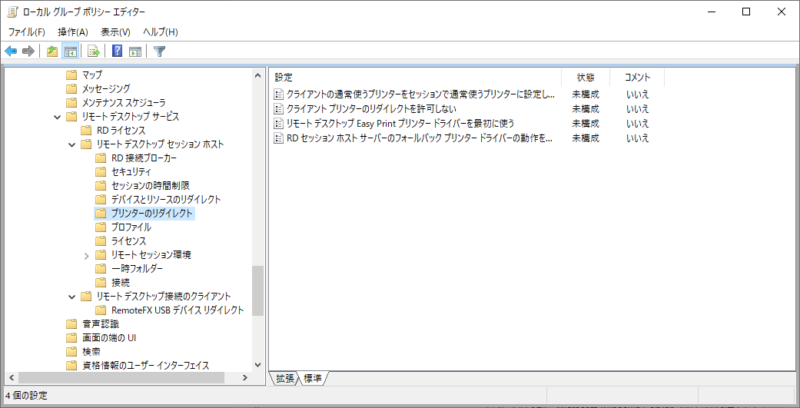The width and height of the screenshot is (800, 408).
Task: Expand the リモート セッション環境 node
Action: pos(86,255)
